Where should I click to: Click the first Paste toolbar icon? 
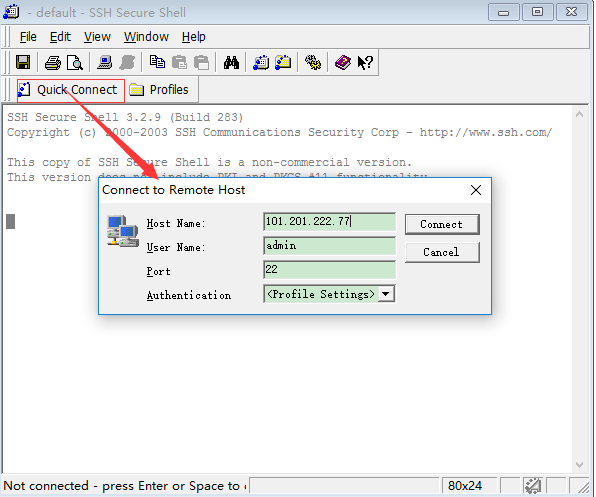coord(179,62)
